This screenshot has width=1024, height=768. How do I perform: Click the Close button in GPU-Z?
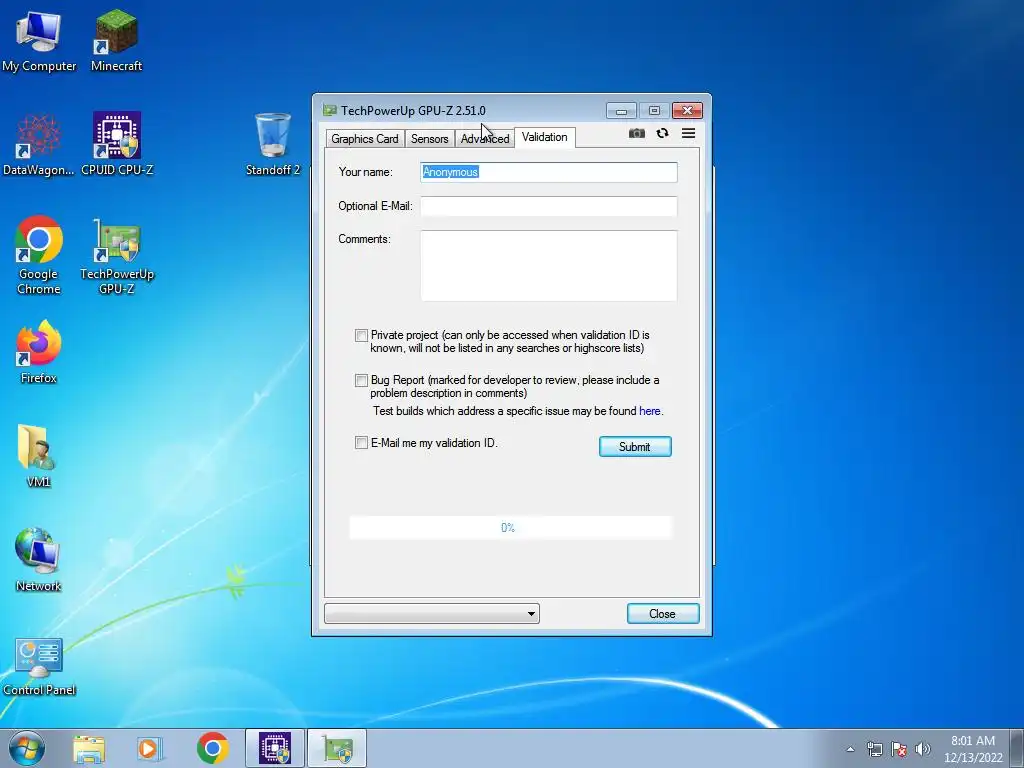(x=663, y=614)
